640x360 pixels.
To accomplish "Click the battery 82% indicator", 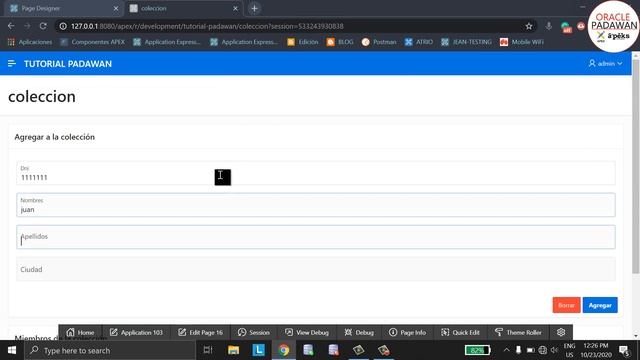I will [477, 350].
